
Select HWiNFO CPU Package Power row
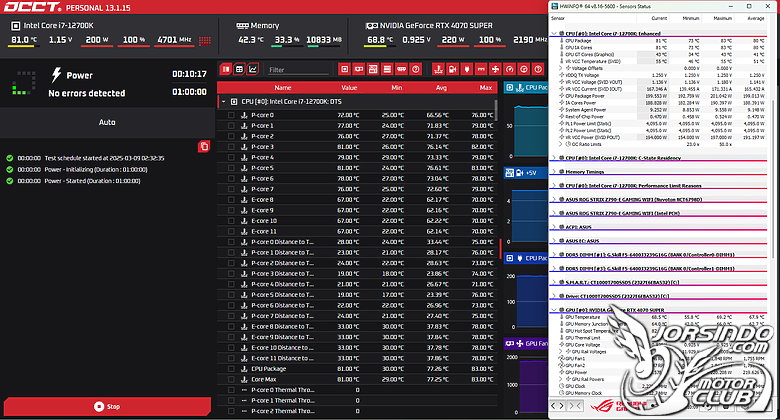tap(658, 96)
